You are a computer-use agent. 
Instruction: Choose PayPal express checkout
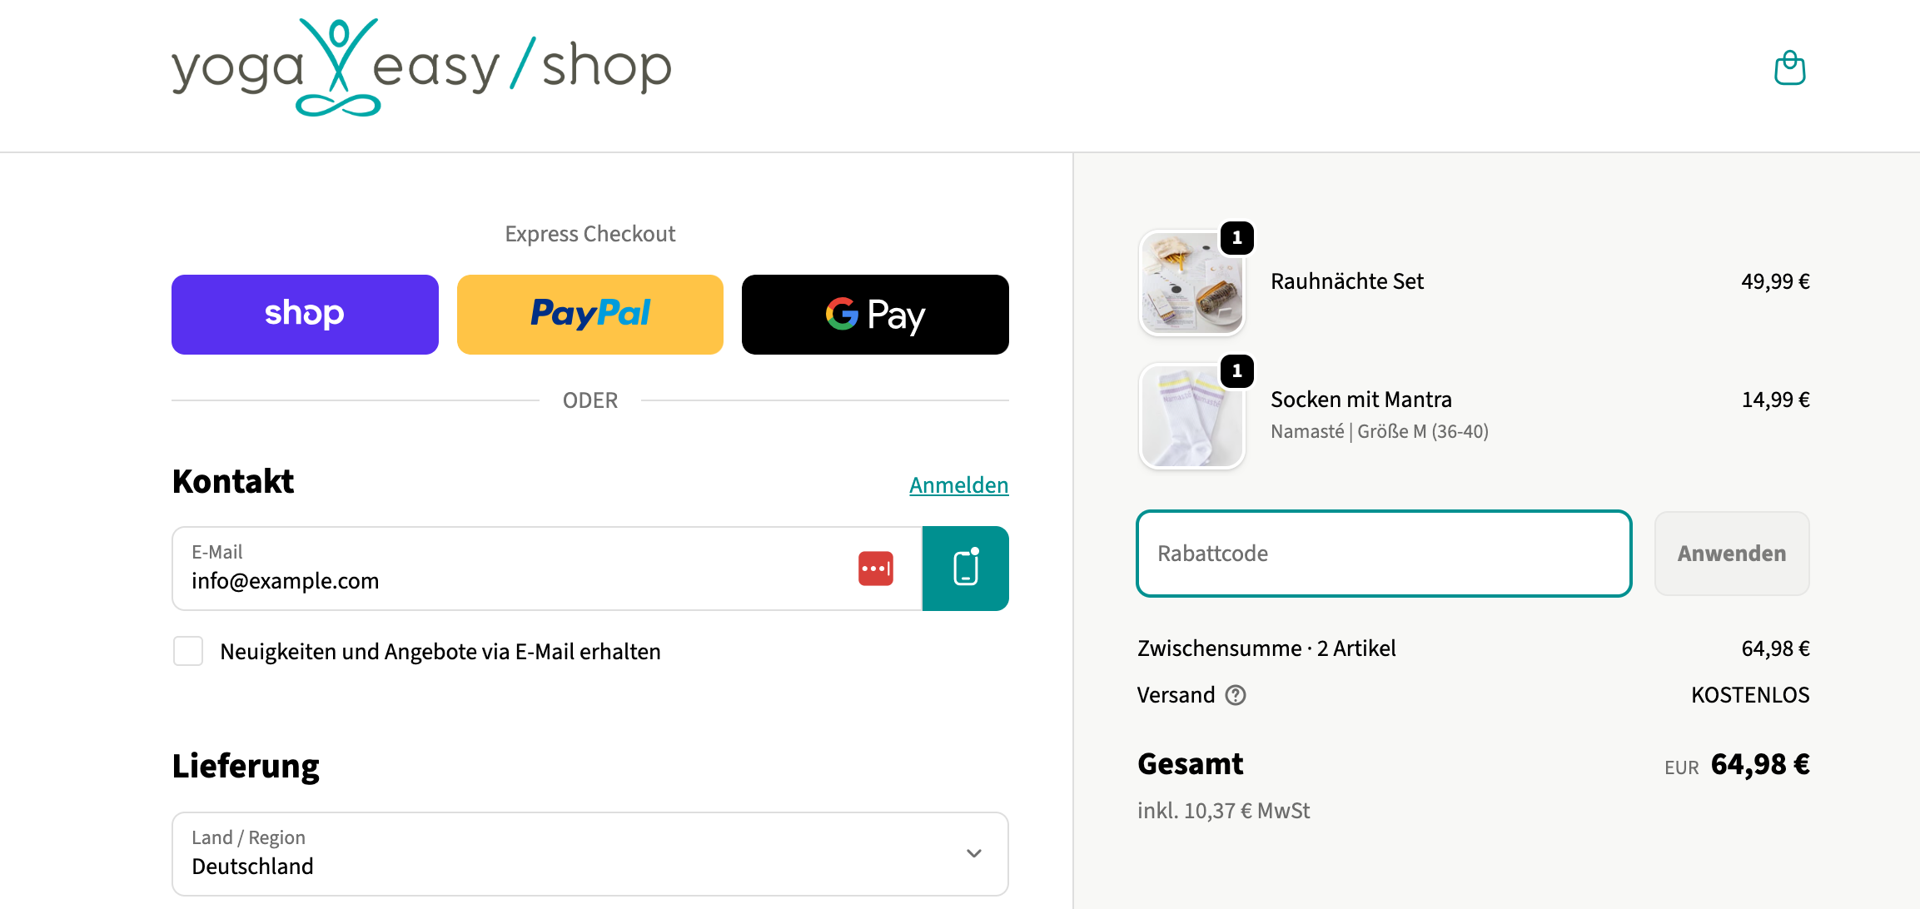point(590,314)
